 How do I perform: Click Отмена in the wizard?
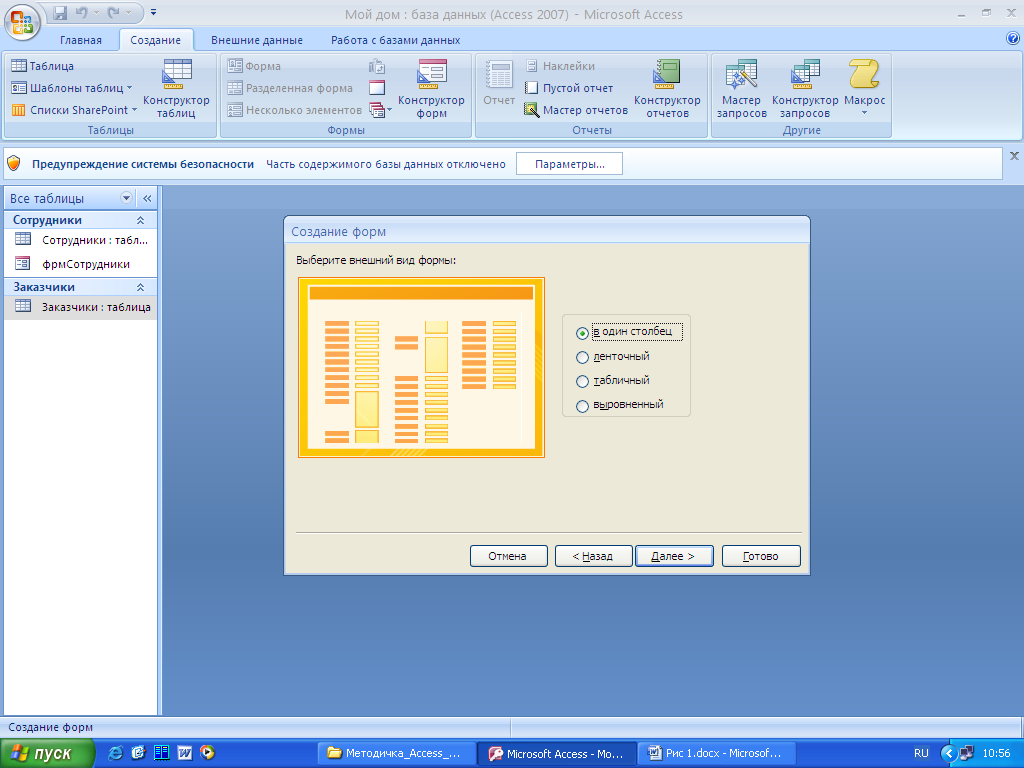point(508,556)
